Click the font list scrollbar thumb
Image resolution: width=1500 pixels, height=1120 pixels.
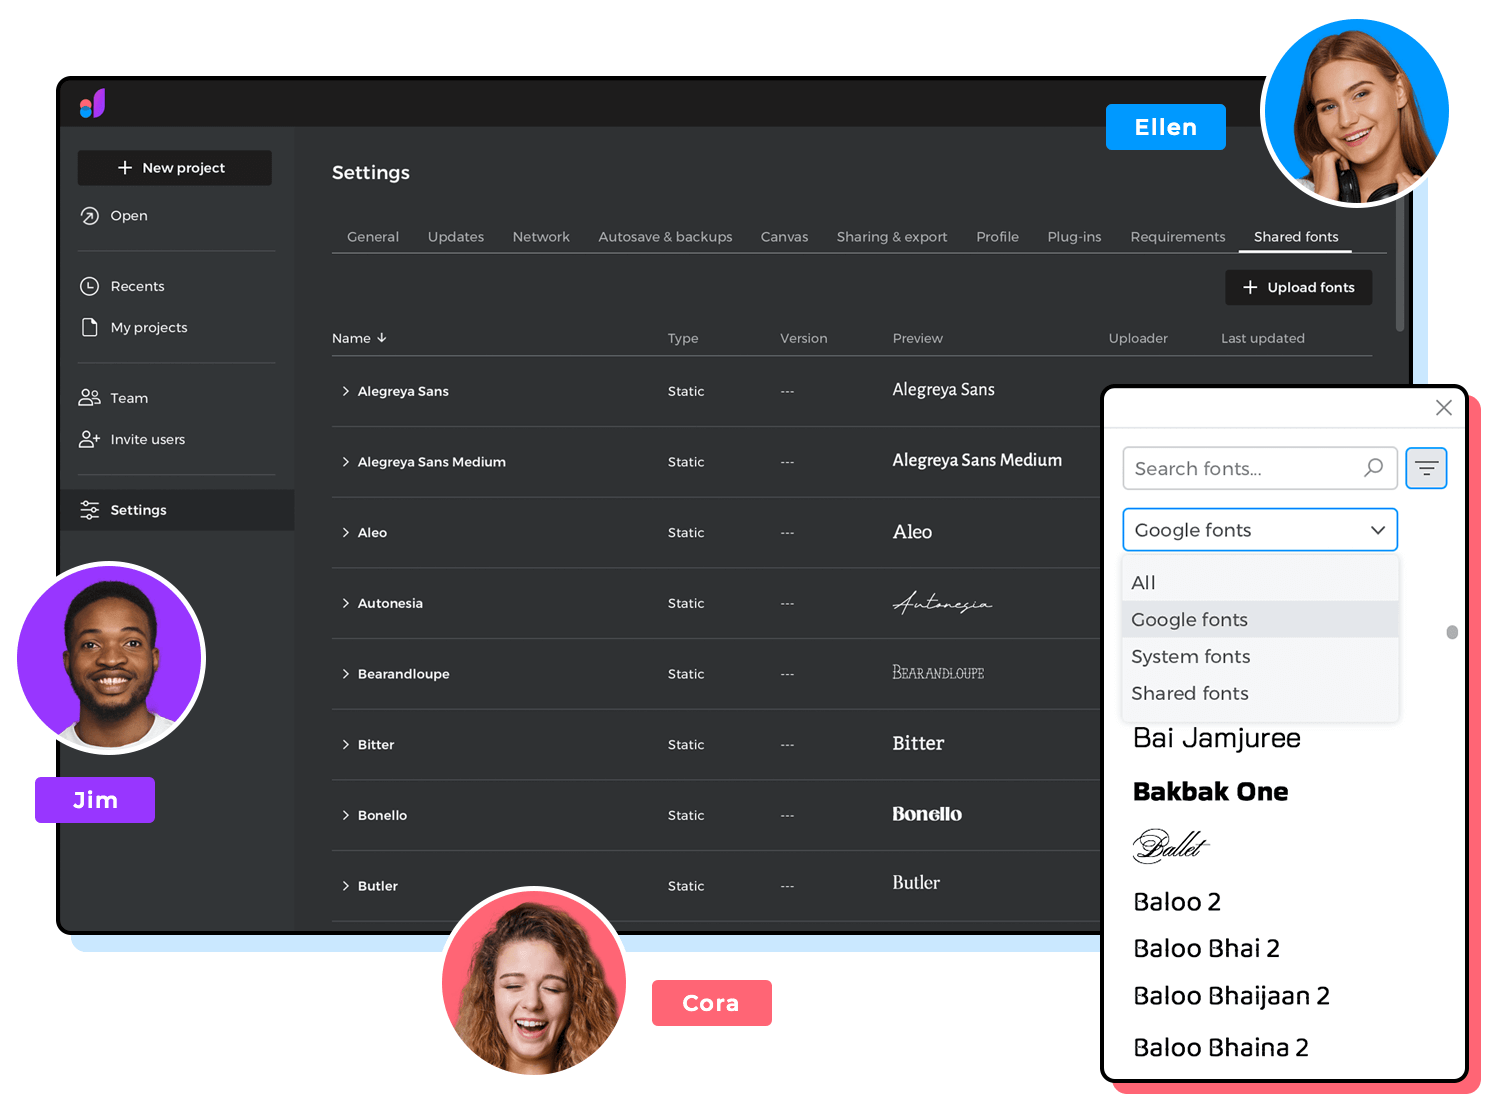(1452, 632)
